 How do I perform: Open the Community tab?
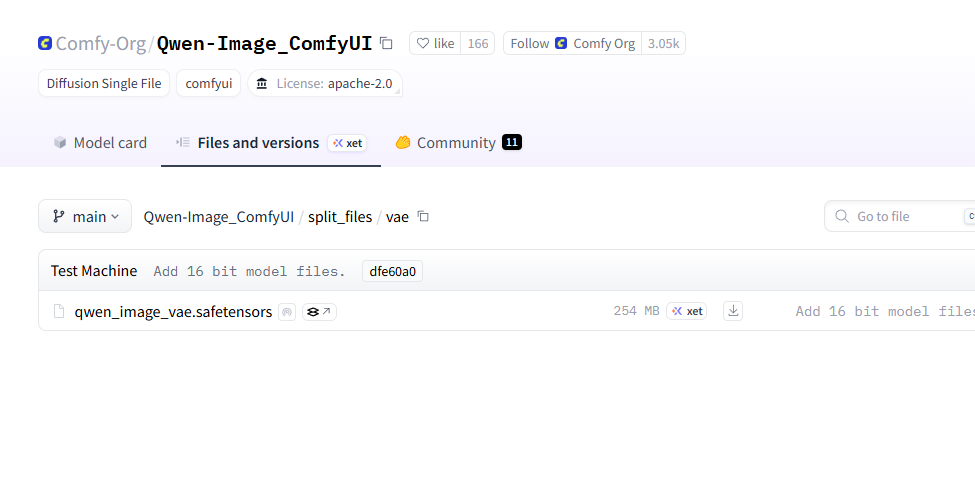pos(456,143)
